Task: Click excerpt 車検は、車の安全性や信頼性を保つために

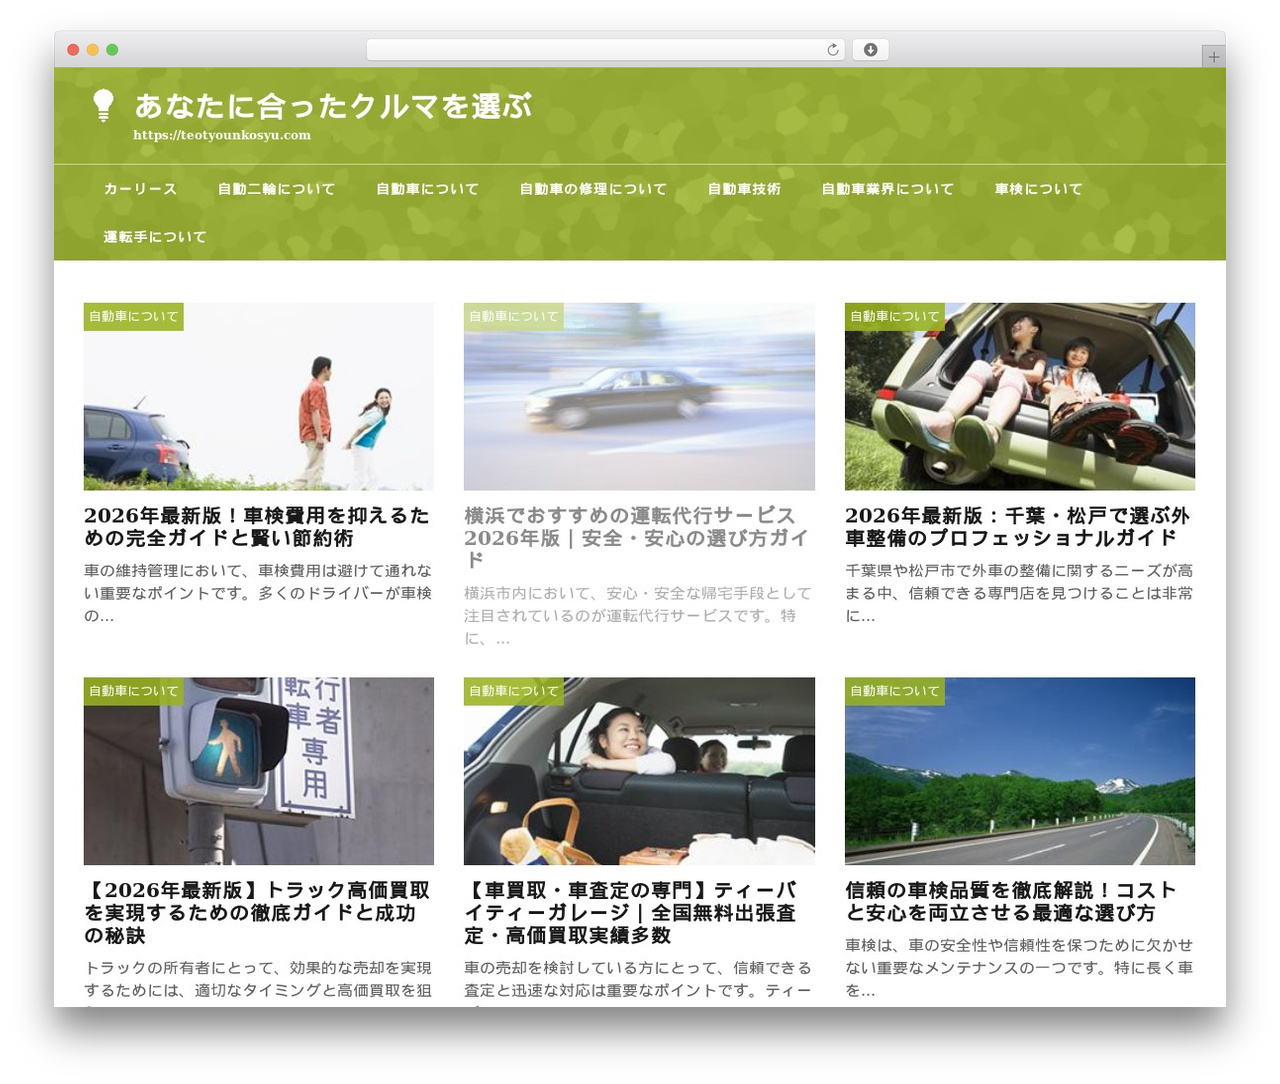Action: point(1019,968)
